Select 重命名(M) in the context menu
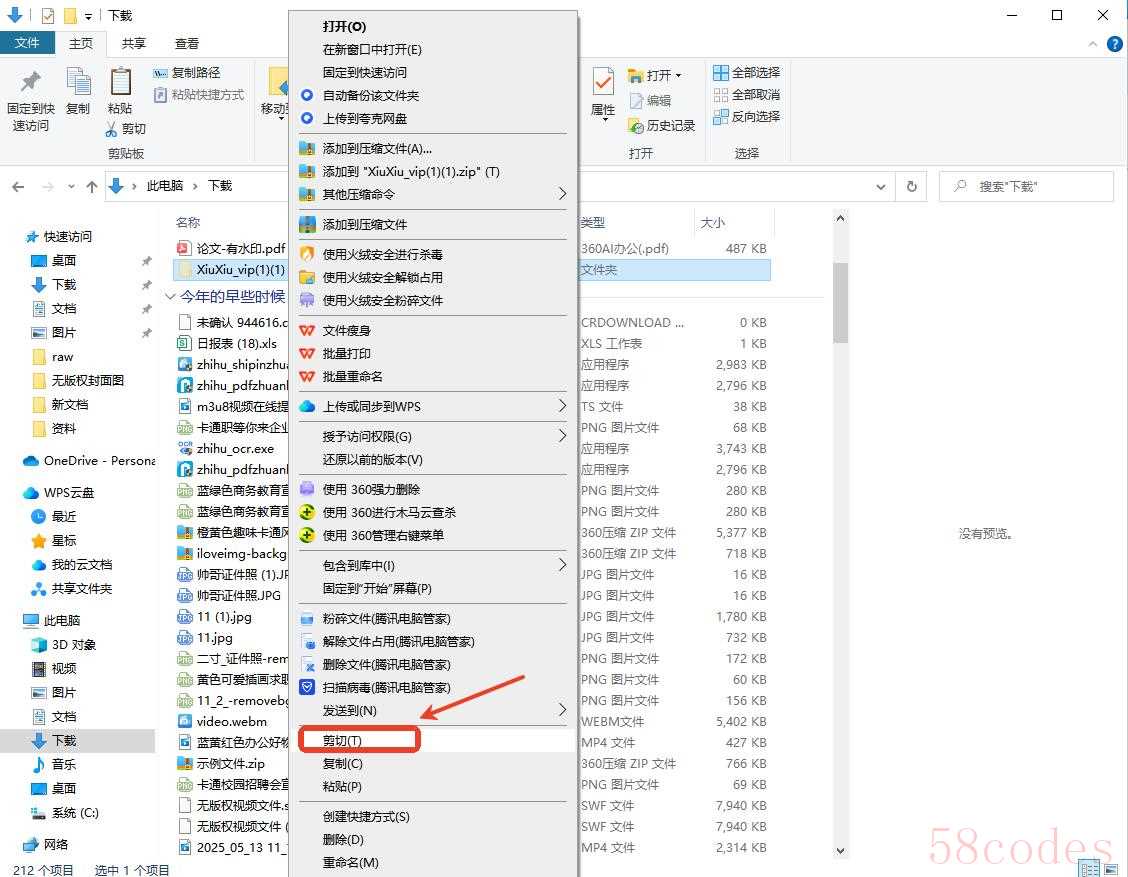The image size is (1128, 877). pos(350,862)
